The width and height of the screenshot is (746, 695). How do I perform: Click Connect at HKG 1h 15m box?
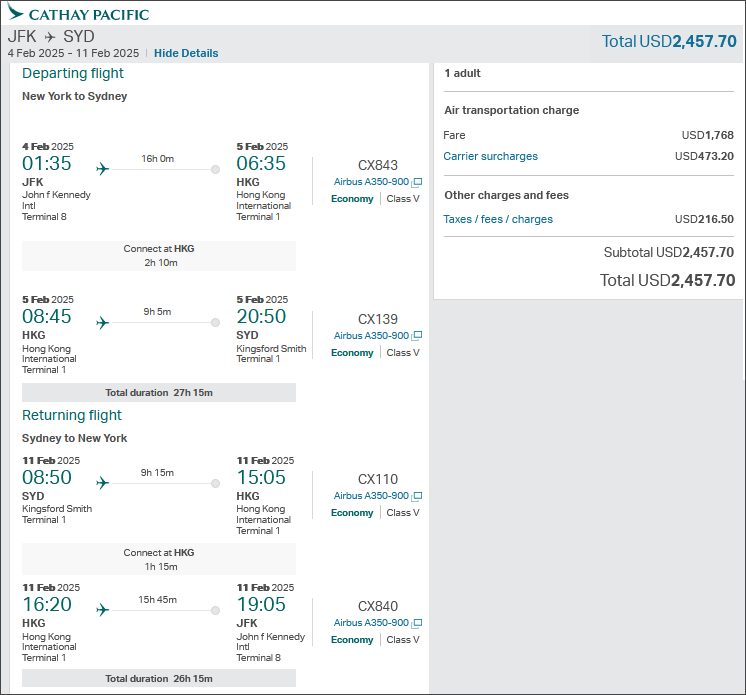click(x=159, y=559)
